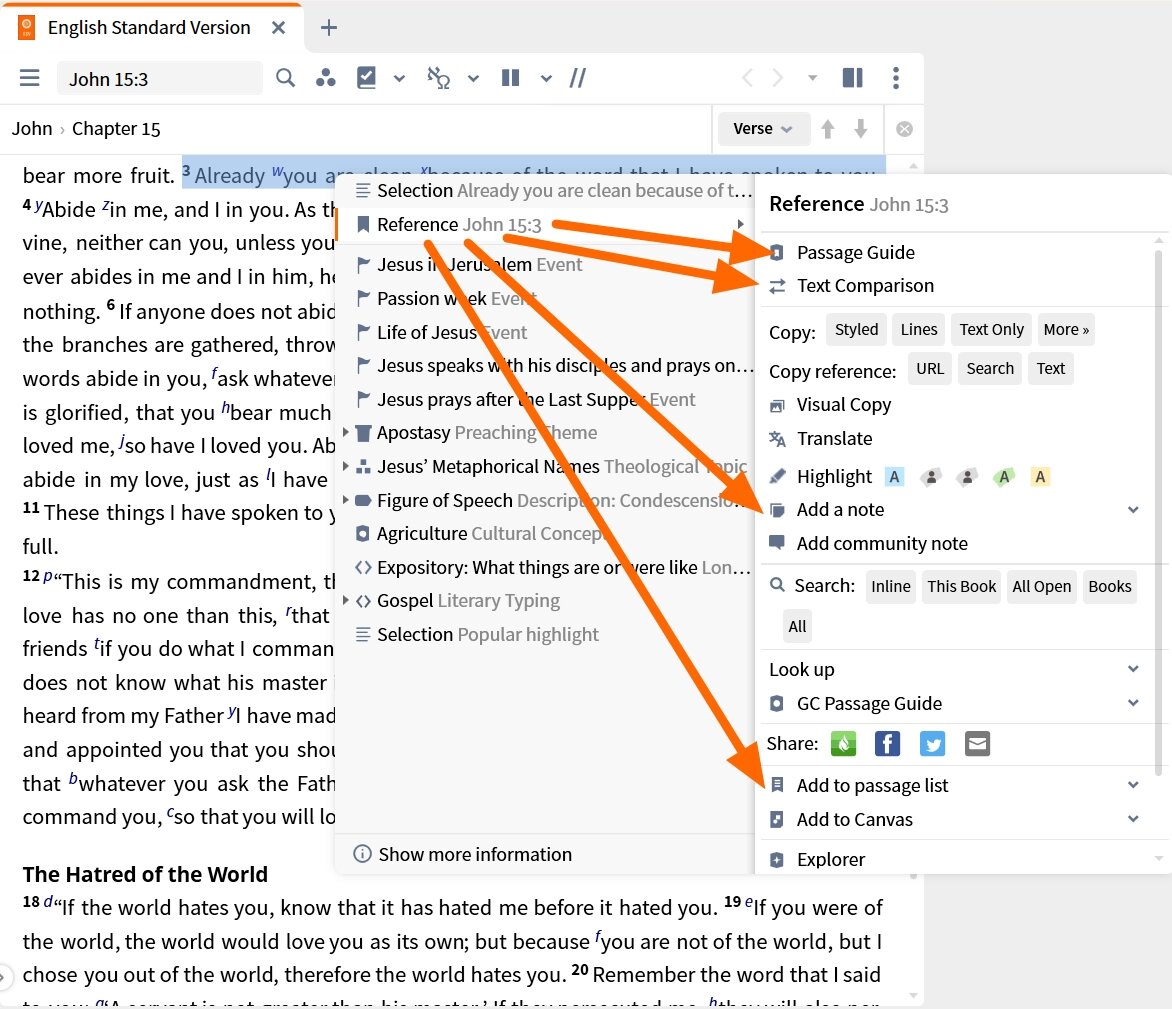1172x1009 pixels.
Task: Expand the Add a note options chevron
Action: 1133,510
